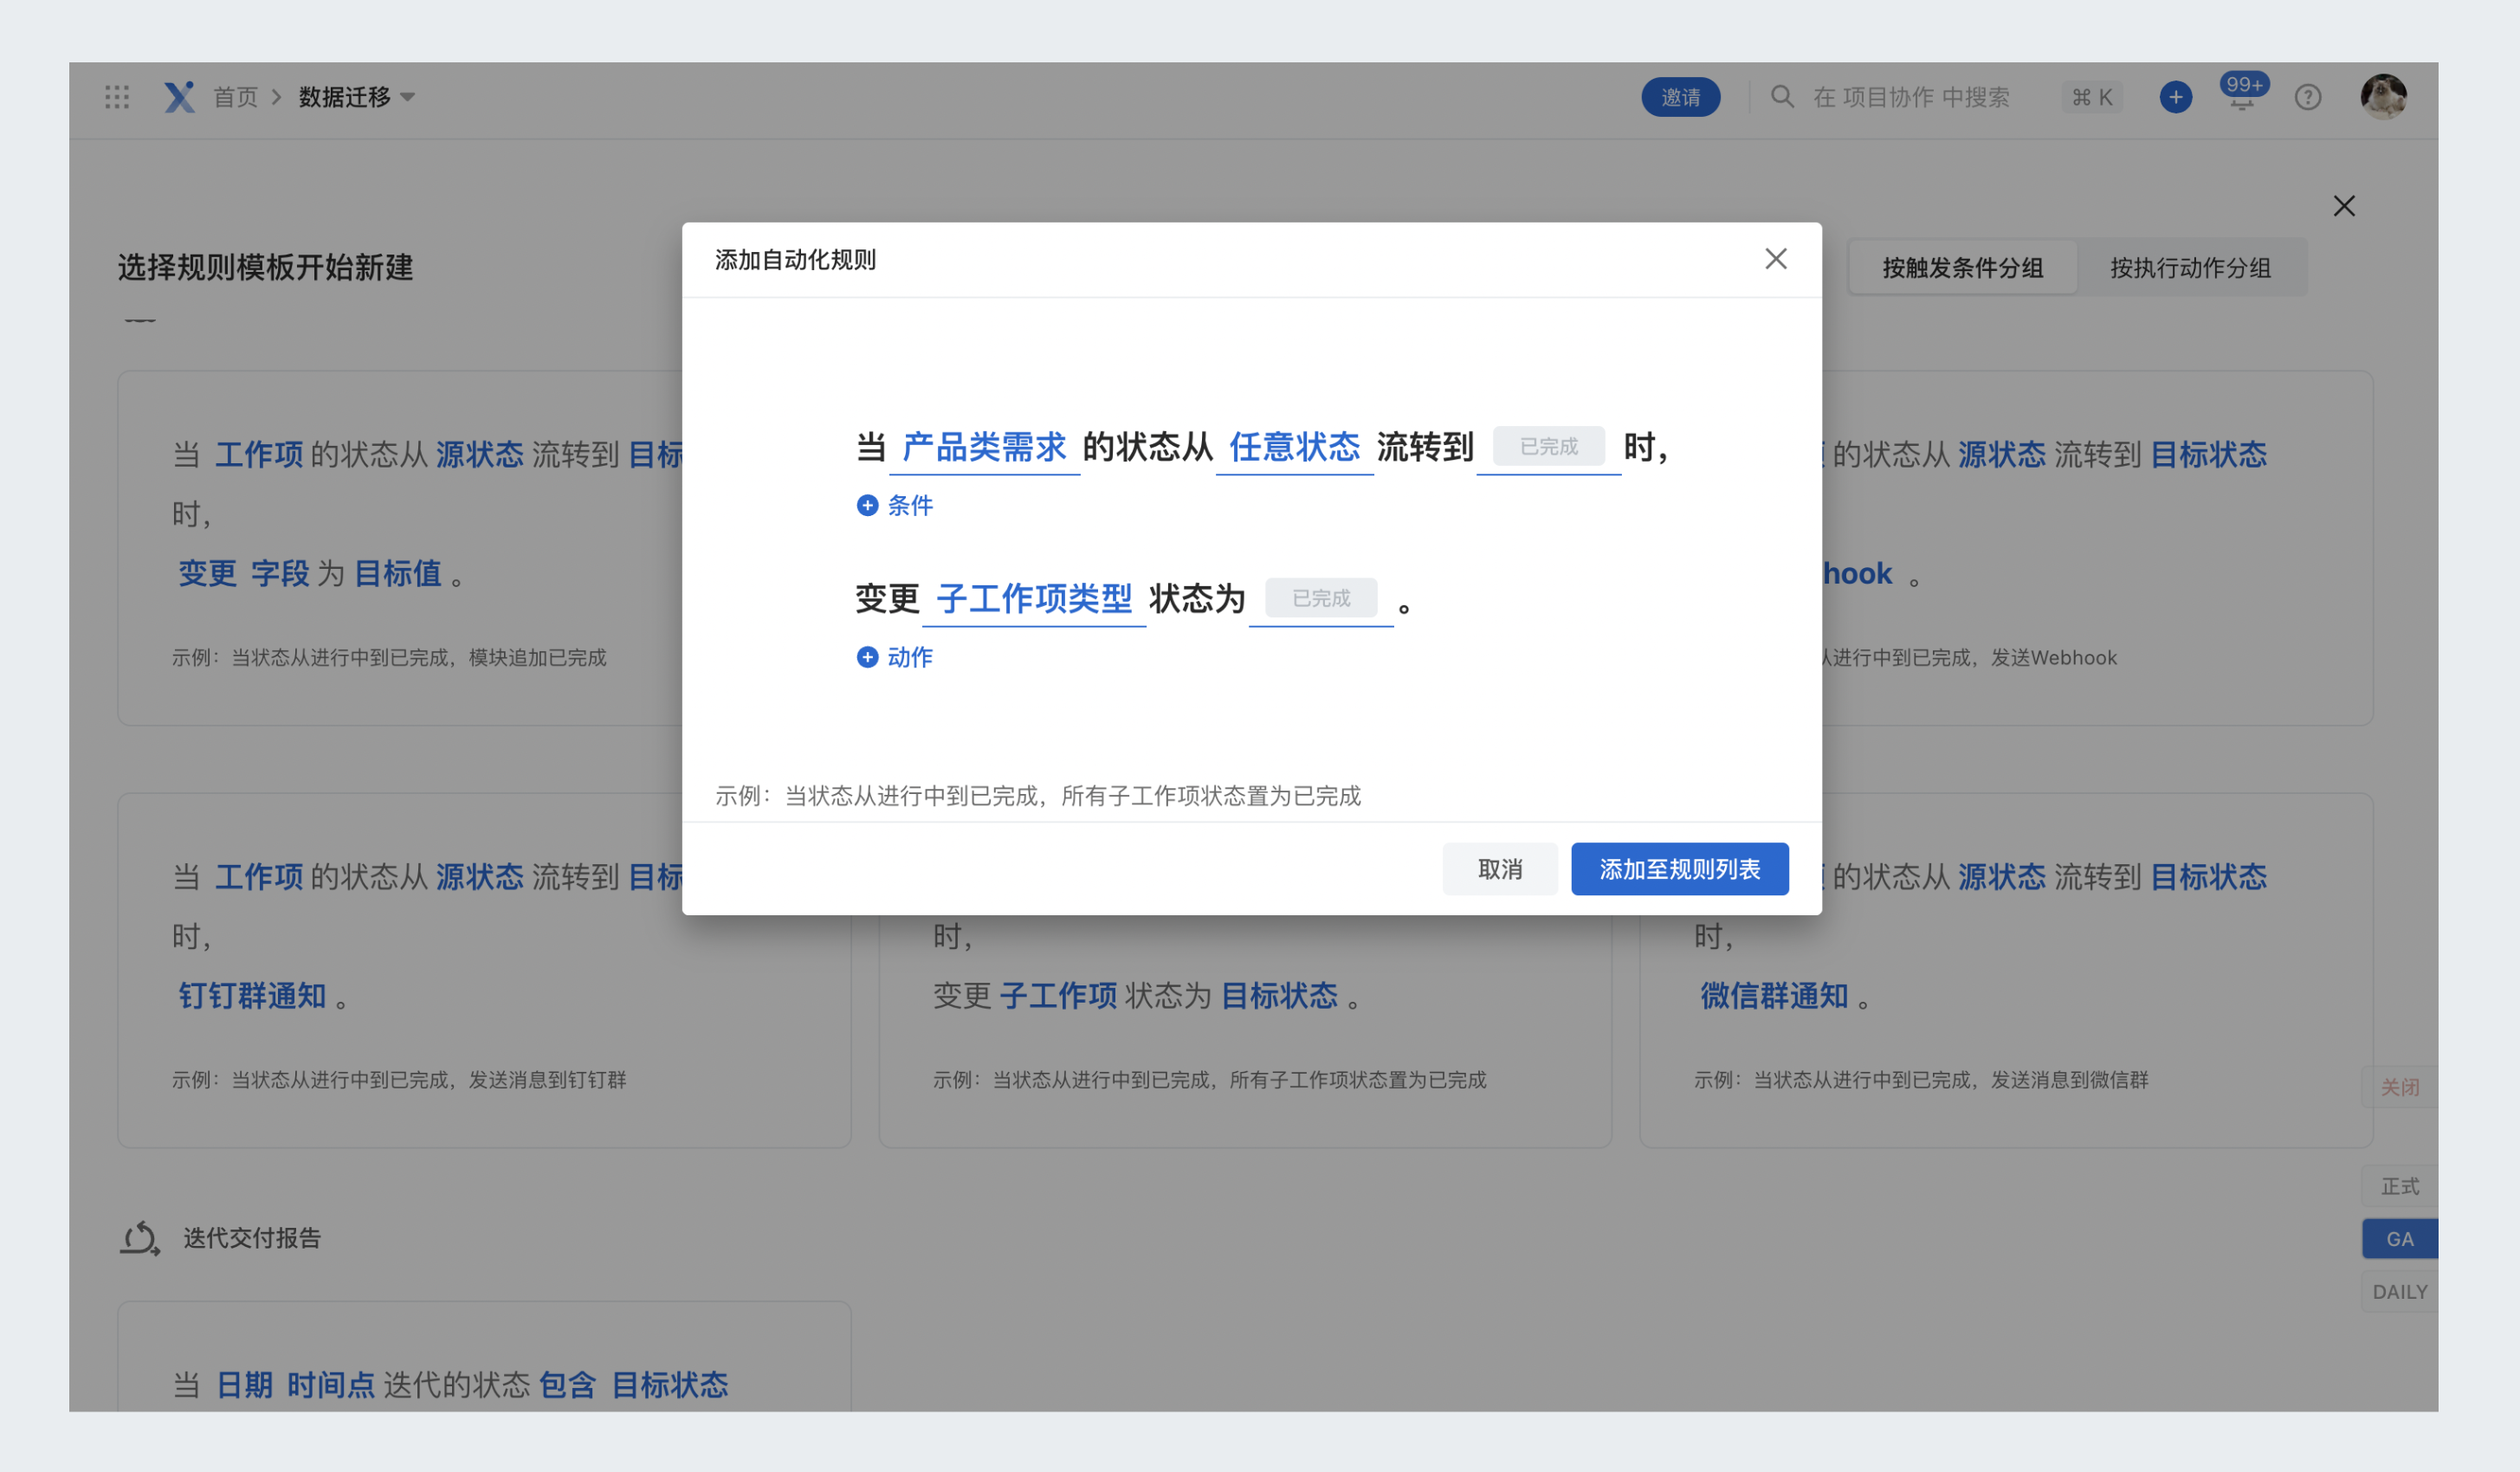The height and width of the screenshot is (1472, 2520).
Task: Click the 动作 add link
Action: click(x=909, y=657)
